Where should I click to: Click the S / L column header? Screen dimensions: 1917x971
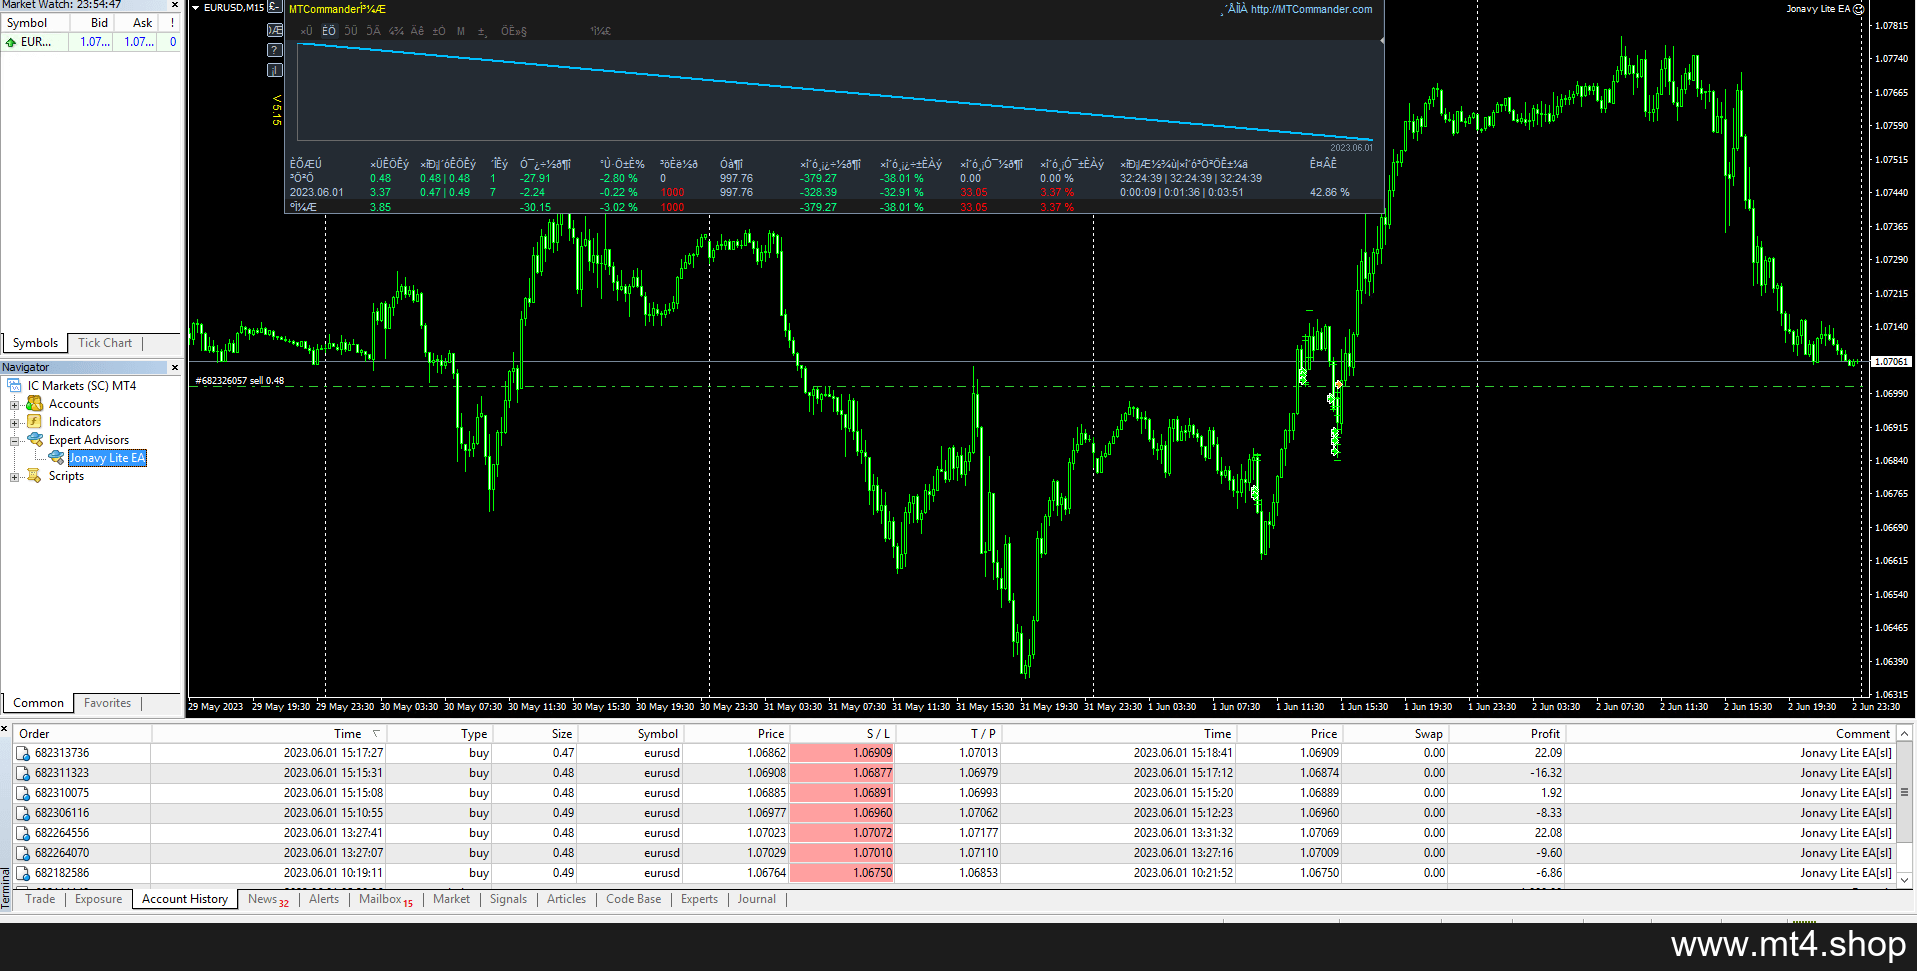tap(841, 733)
